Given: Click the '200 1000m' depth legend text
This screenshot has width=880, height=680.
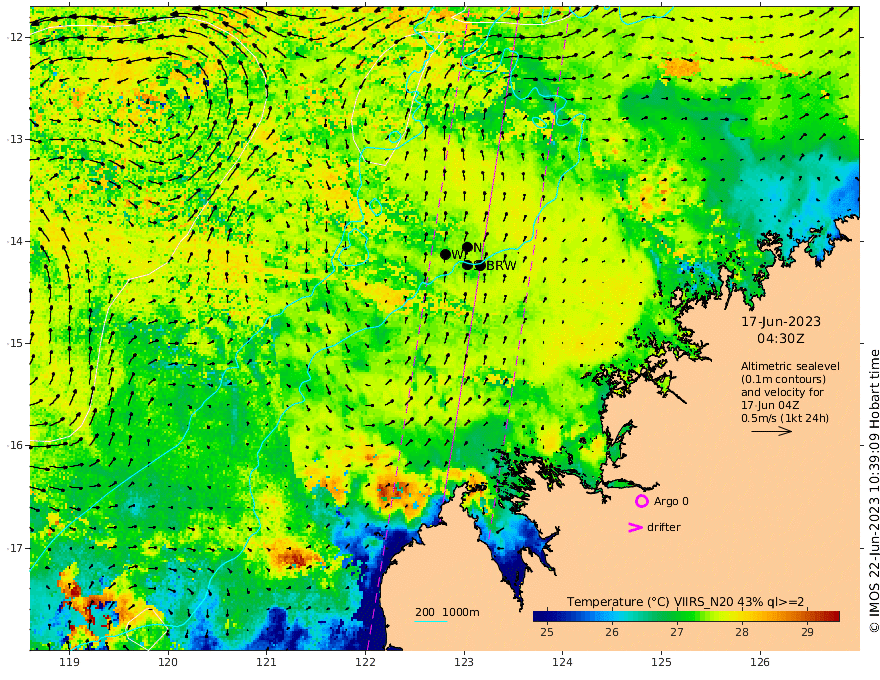Looking at the screenshot, I should click(447, 612).
